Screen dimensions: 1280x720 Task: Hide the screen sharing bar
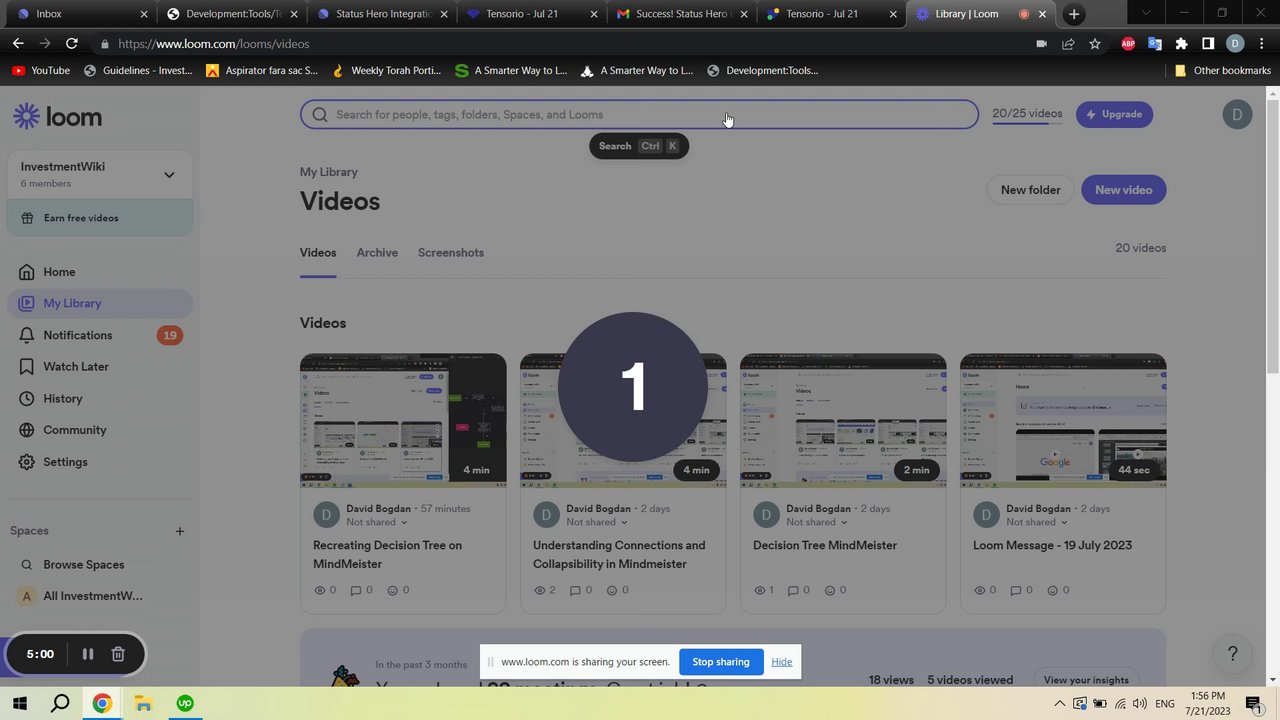click(x=782, y=662)
